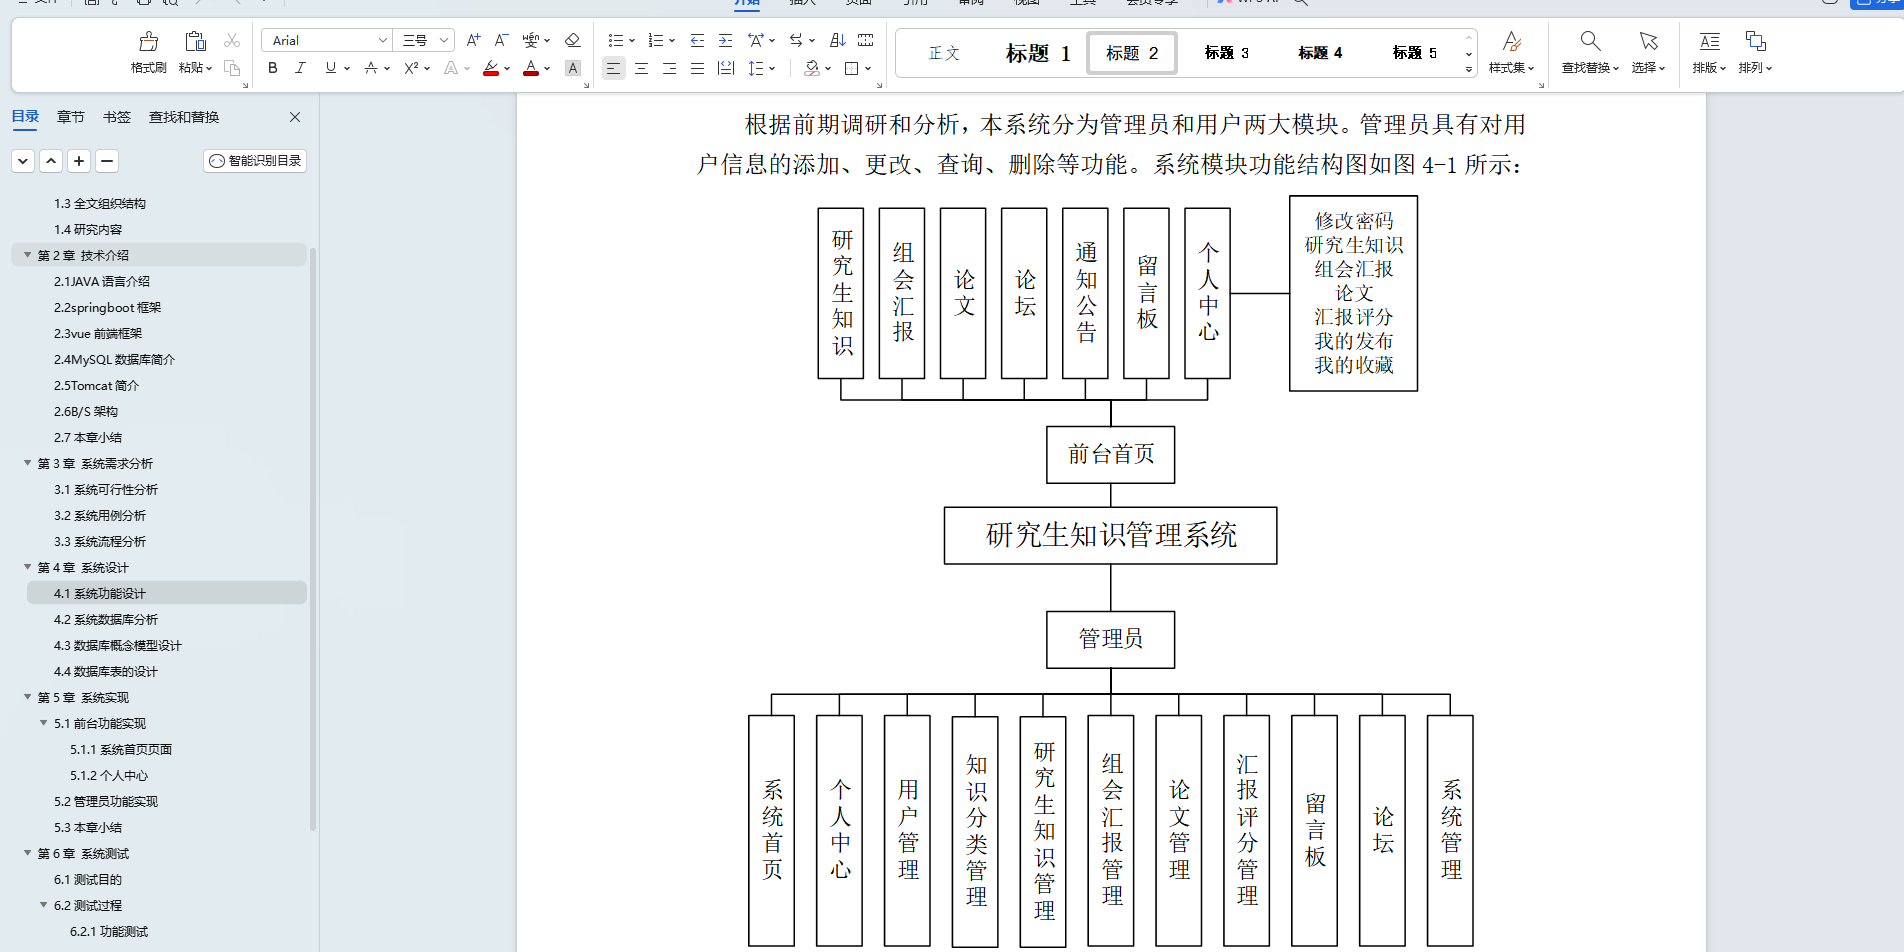Click the Paste (粘贴) clipboard icon
Image resolution: width=1904 pixels, height=952 pixels.
(195, 41)
